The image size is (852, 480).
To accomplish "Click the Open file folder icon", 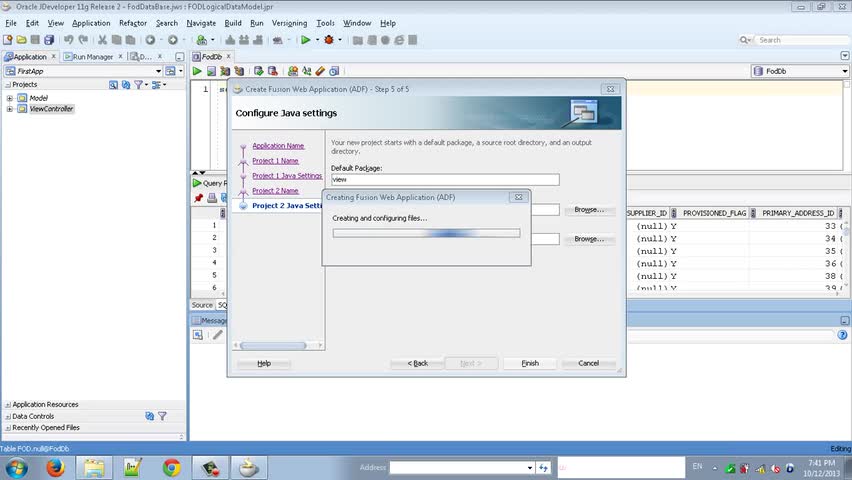I will click(x=21, y=40).
